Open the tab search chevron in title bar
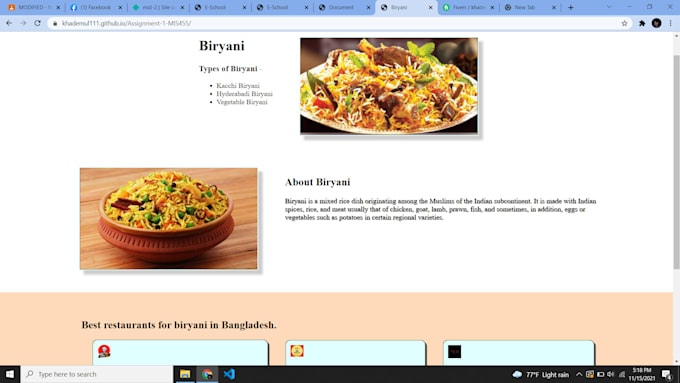Viewport: 680px width, 383px height. click(x=609, y=7)
